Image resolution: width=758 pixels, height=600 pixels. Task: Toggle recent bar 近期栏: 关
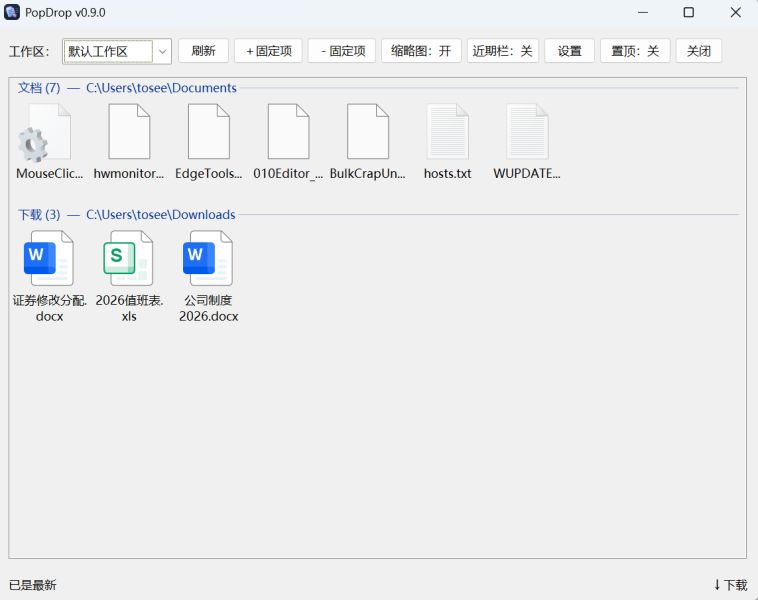[x=503, y=51]
